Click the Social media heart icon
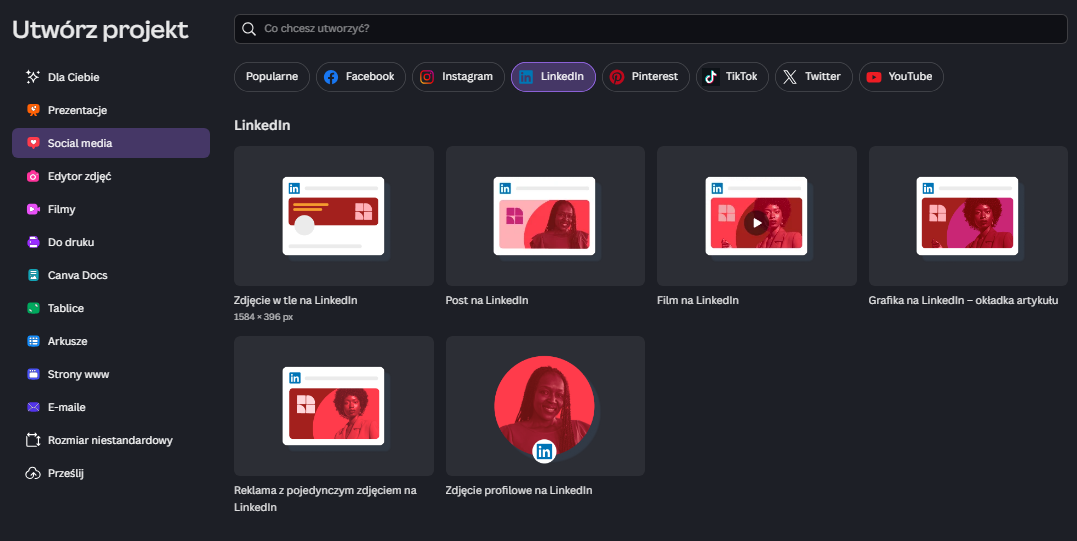 coord(33,143)
